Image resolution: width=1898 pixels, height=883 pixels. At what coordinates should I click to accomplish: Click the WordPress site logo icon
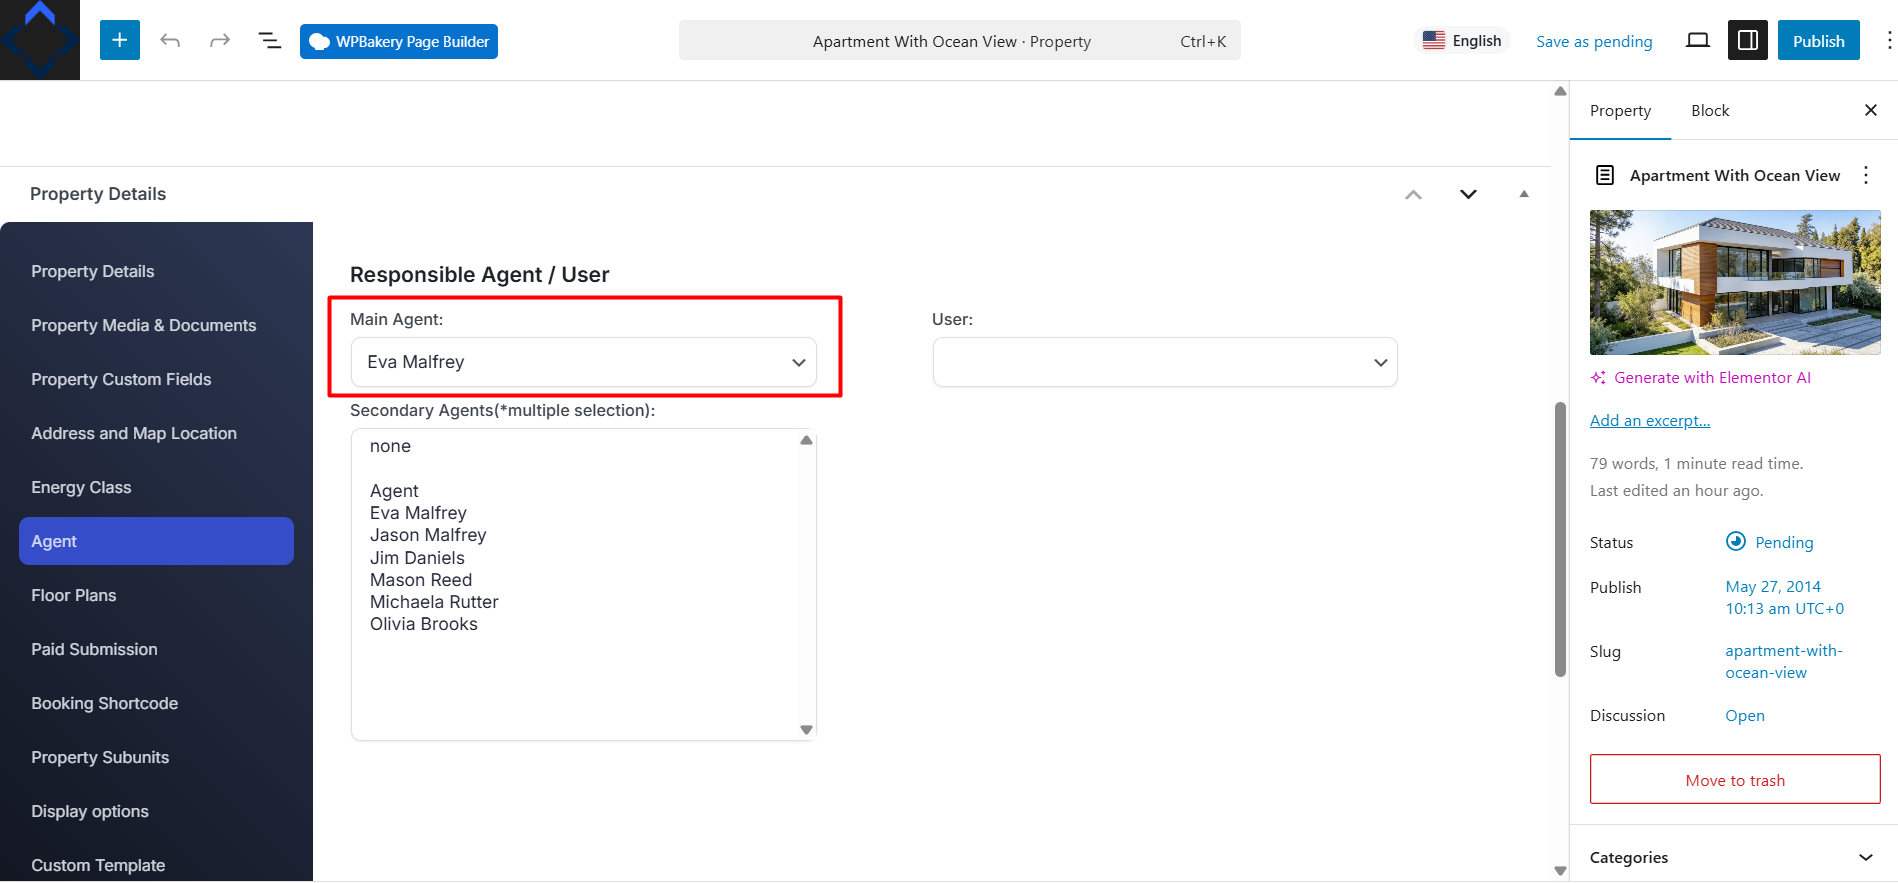tap(40, 40)
